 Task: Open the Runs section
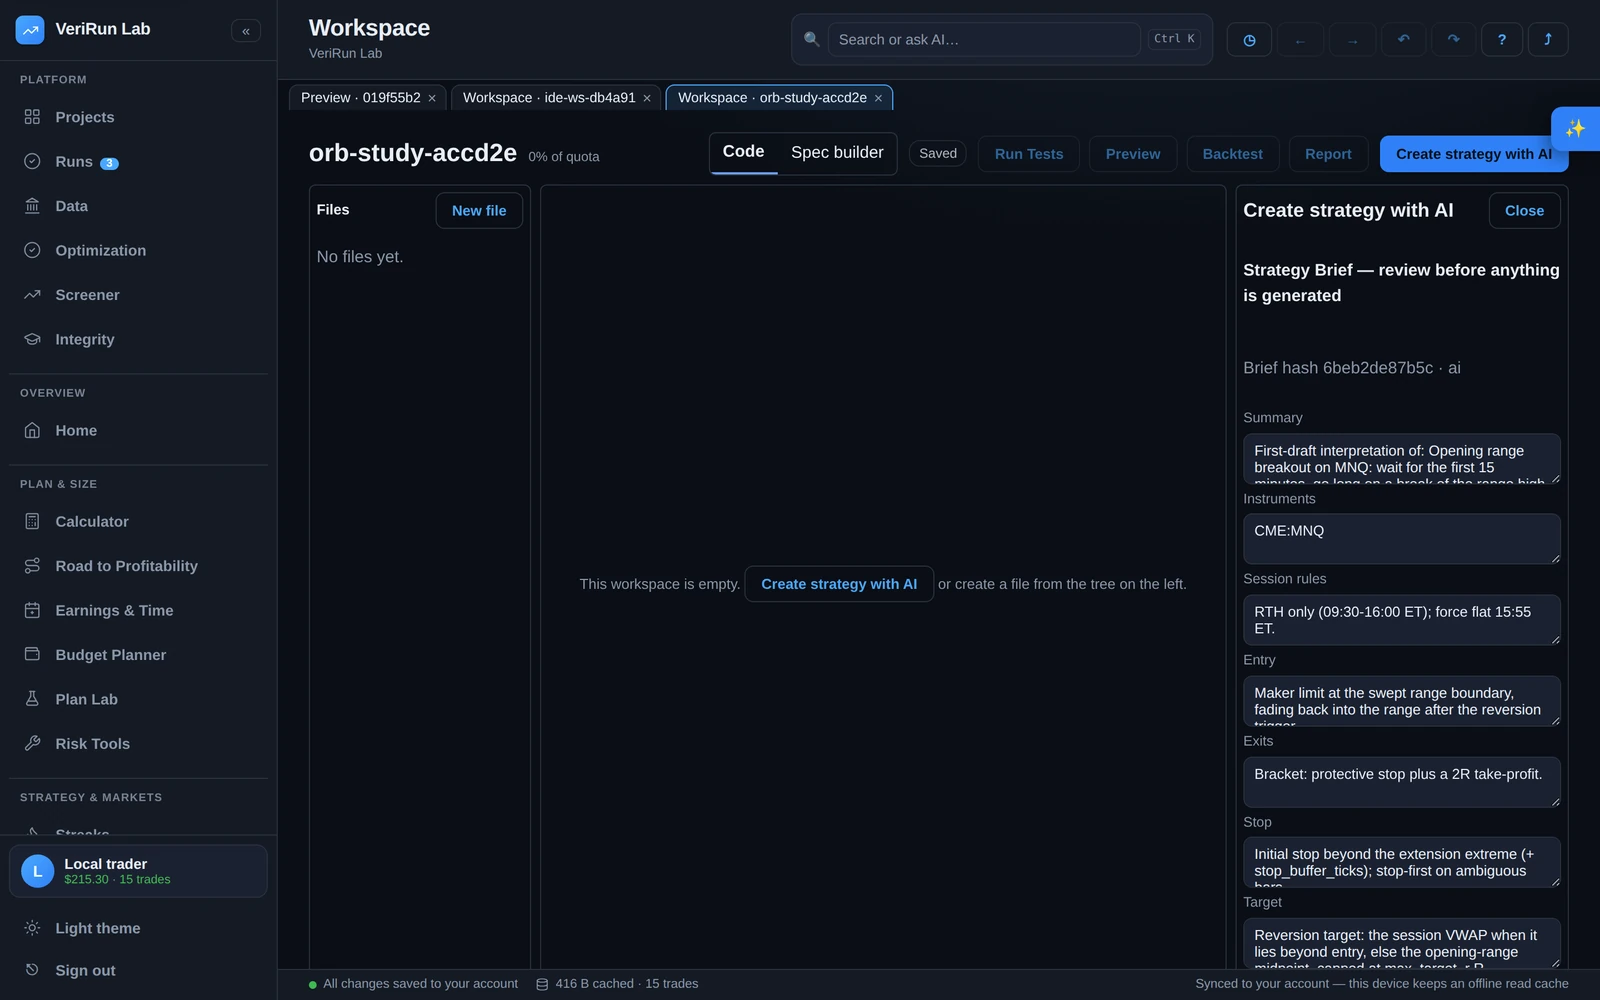coord(138,162)
